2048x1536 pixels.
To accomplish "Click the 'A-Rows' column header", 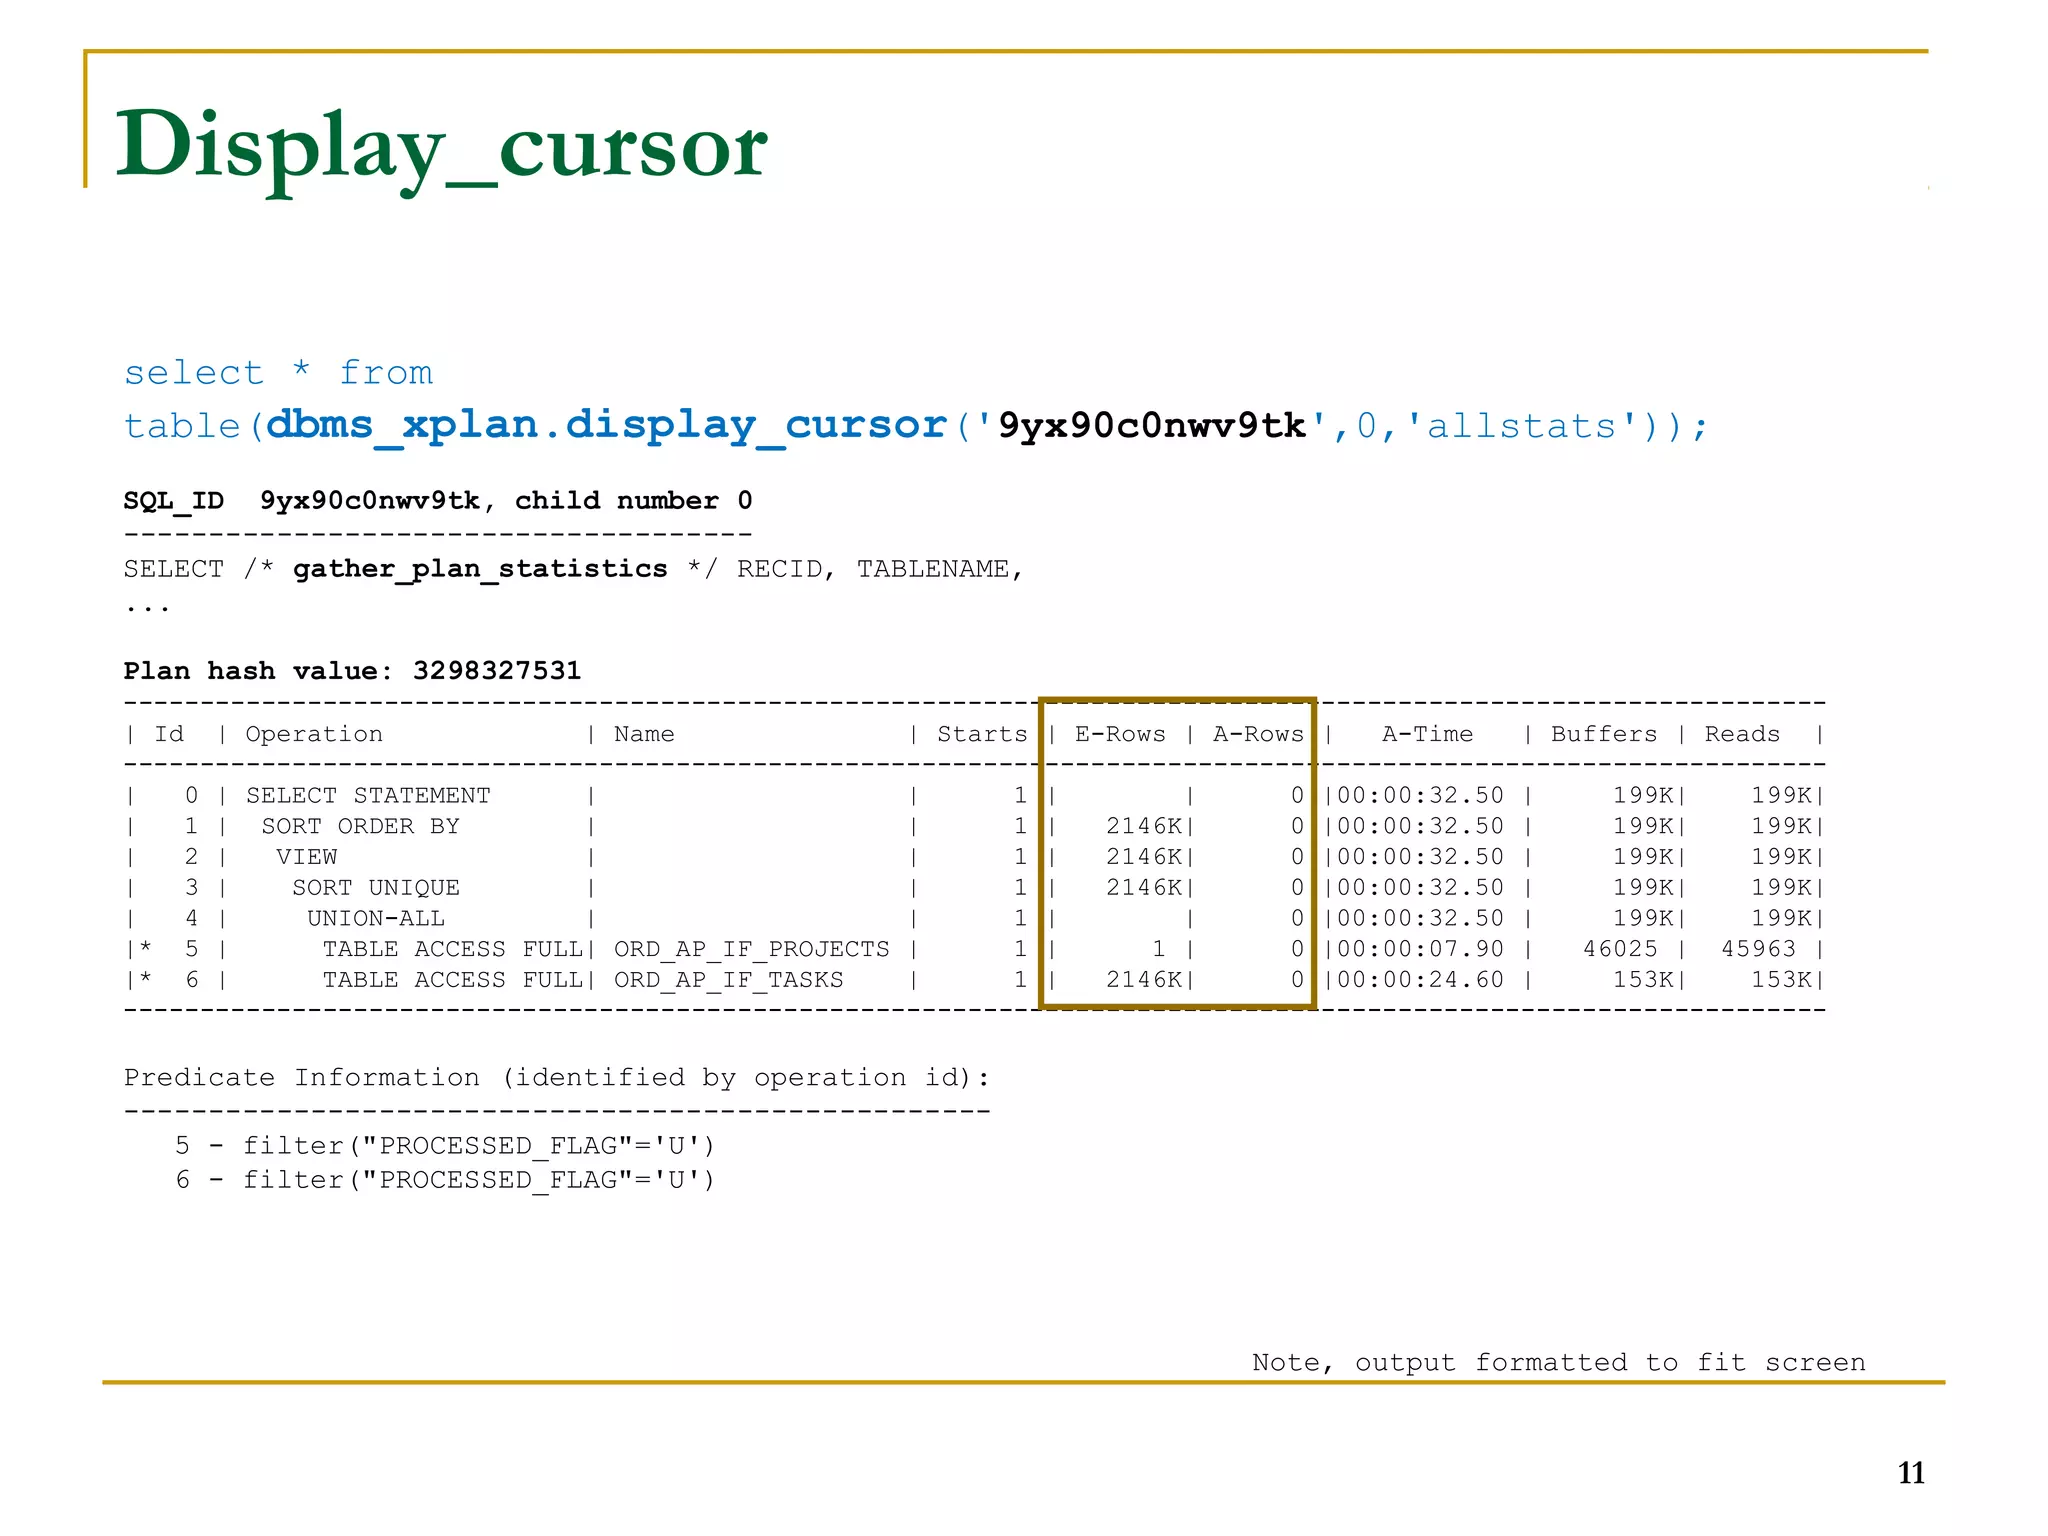I will pyautogui.click(x=1258, y=735).
